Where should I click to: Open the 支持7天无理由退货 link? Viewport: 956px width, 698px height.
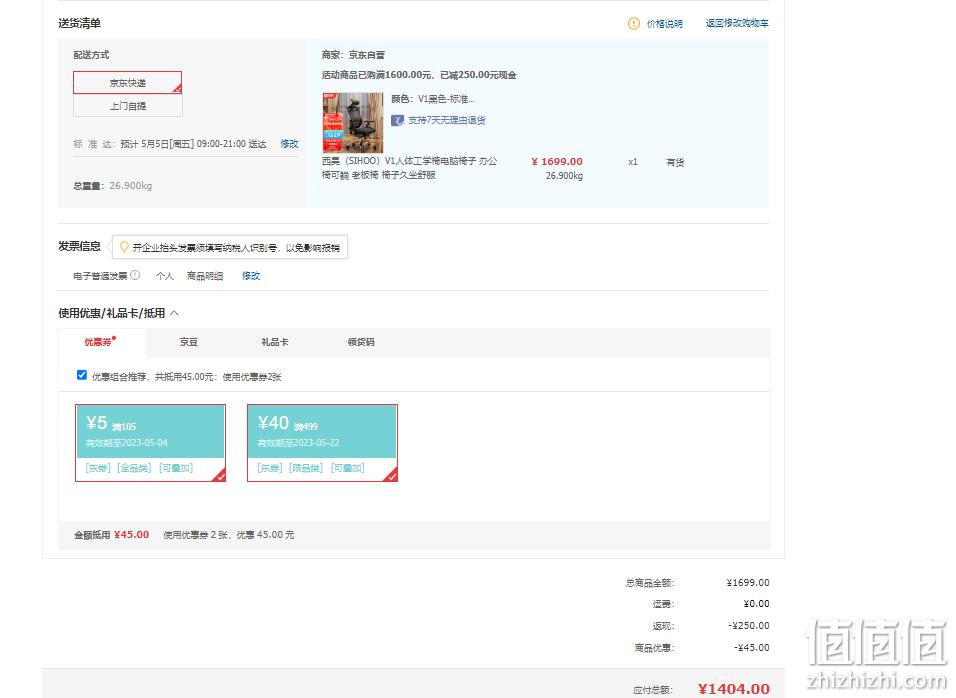(x=446, y=120)
